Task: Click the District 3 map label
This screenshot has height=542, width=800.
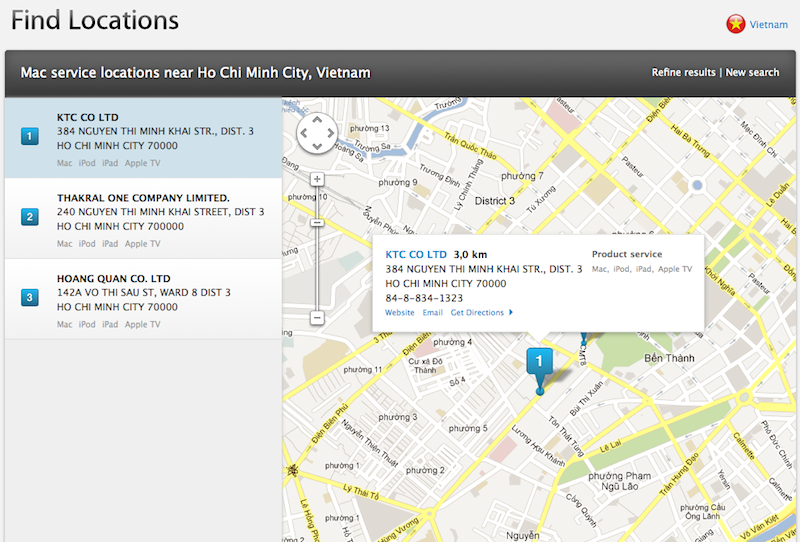Action: pos(494,201)
